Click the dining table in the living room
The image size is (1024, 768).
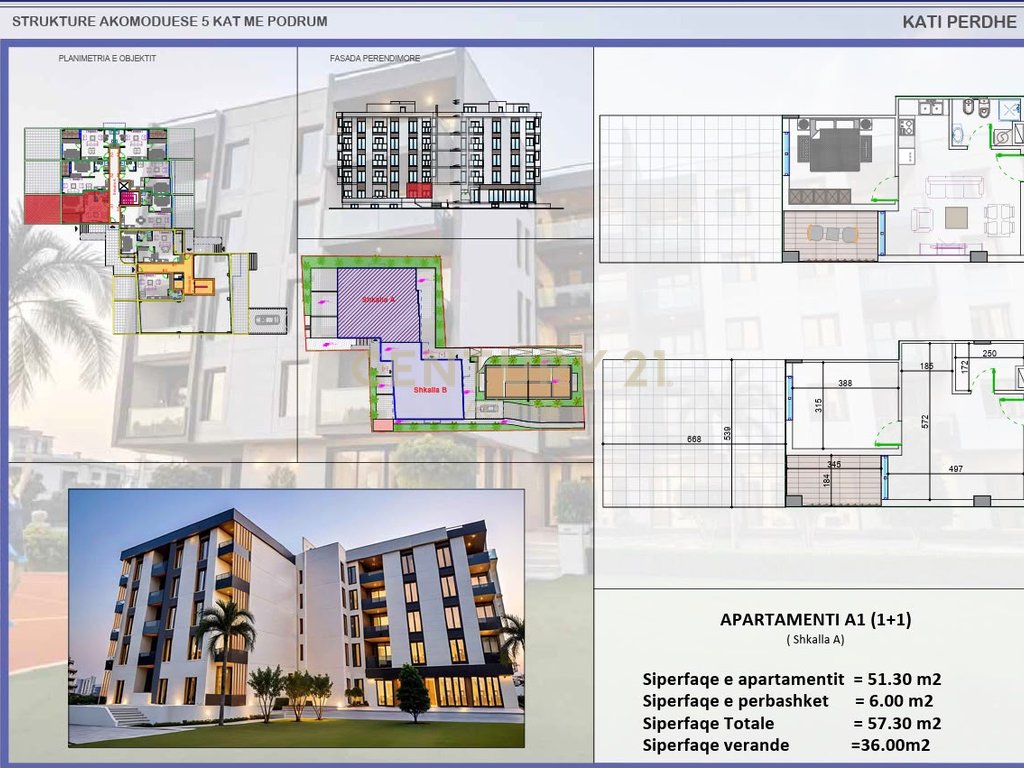click(x=999, y=220)
